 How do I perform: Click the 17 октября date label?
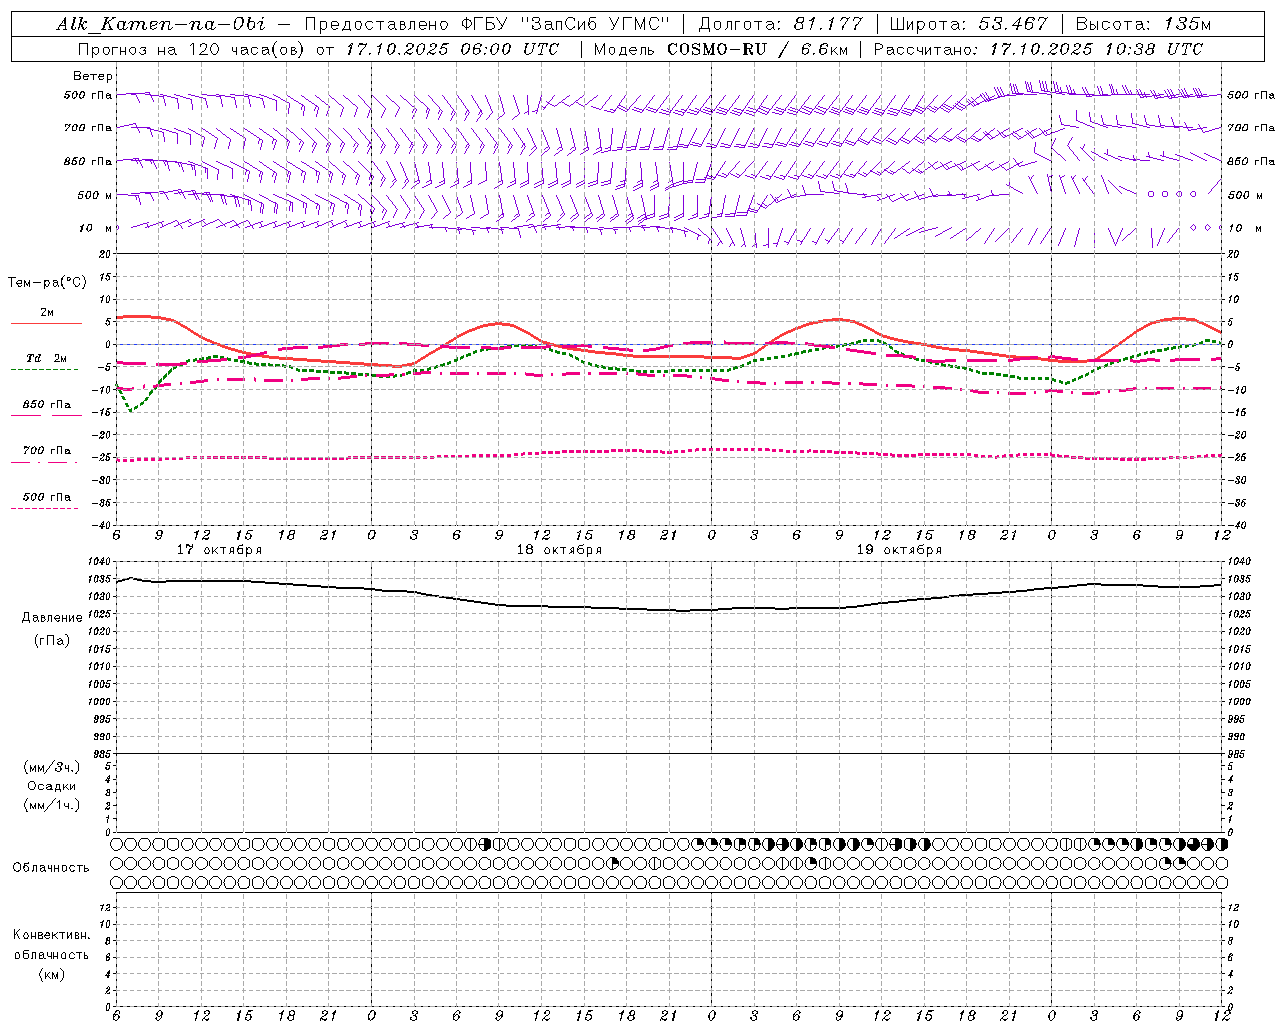tap(219, 550)
